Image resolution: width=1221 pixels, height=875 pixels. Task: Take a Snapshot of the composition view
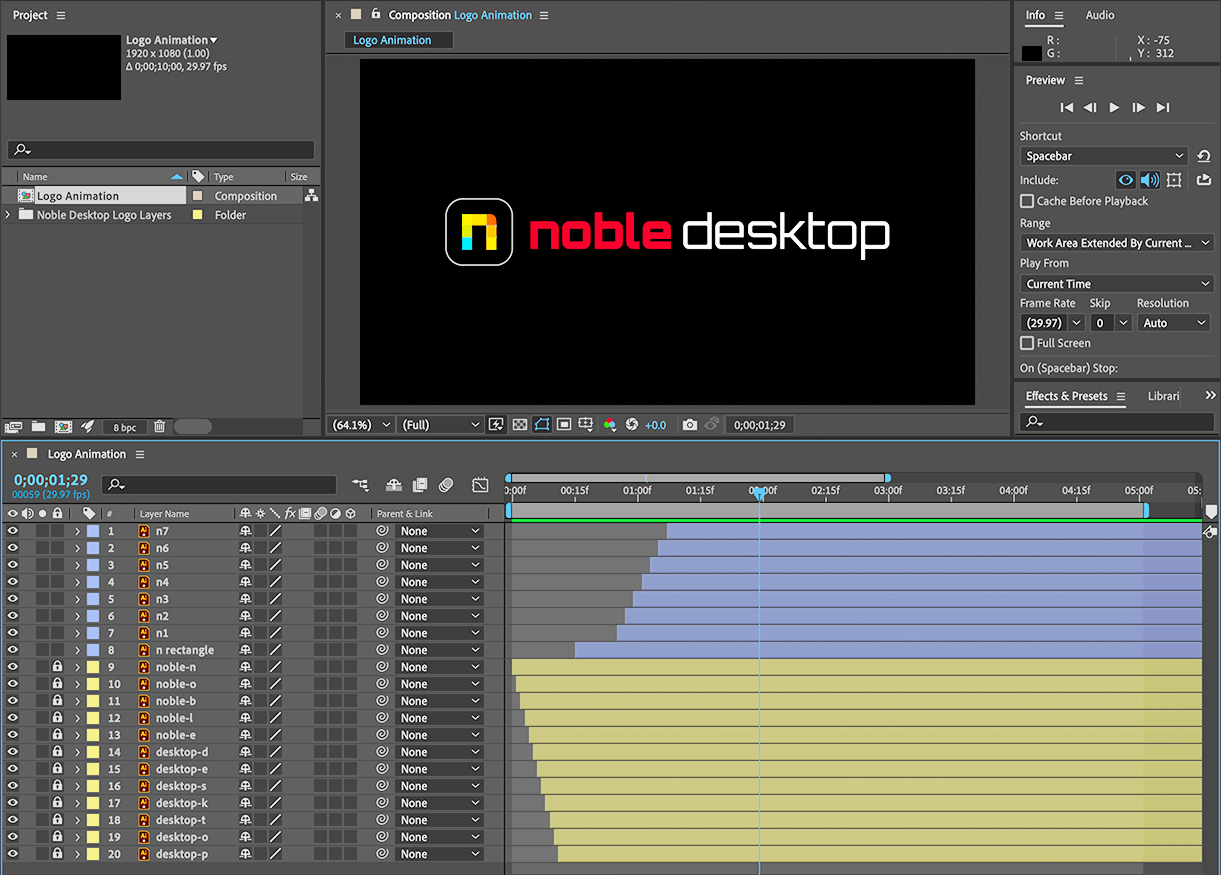(690, 424)
